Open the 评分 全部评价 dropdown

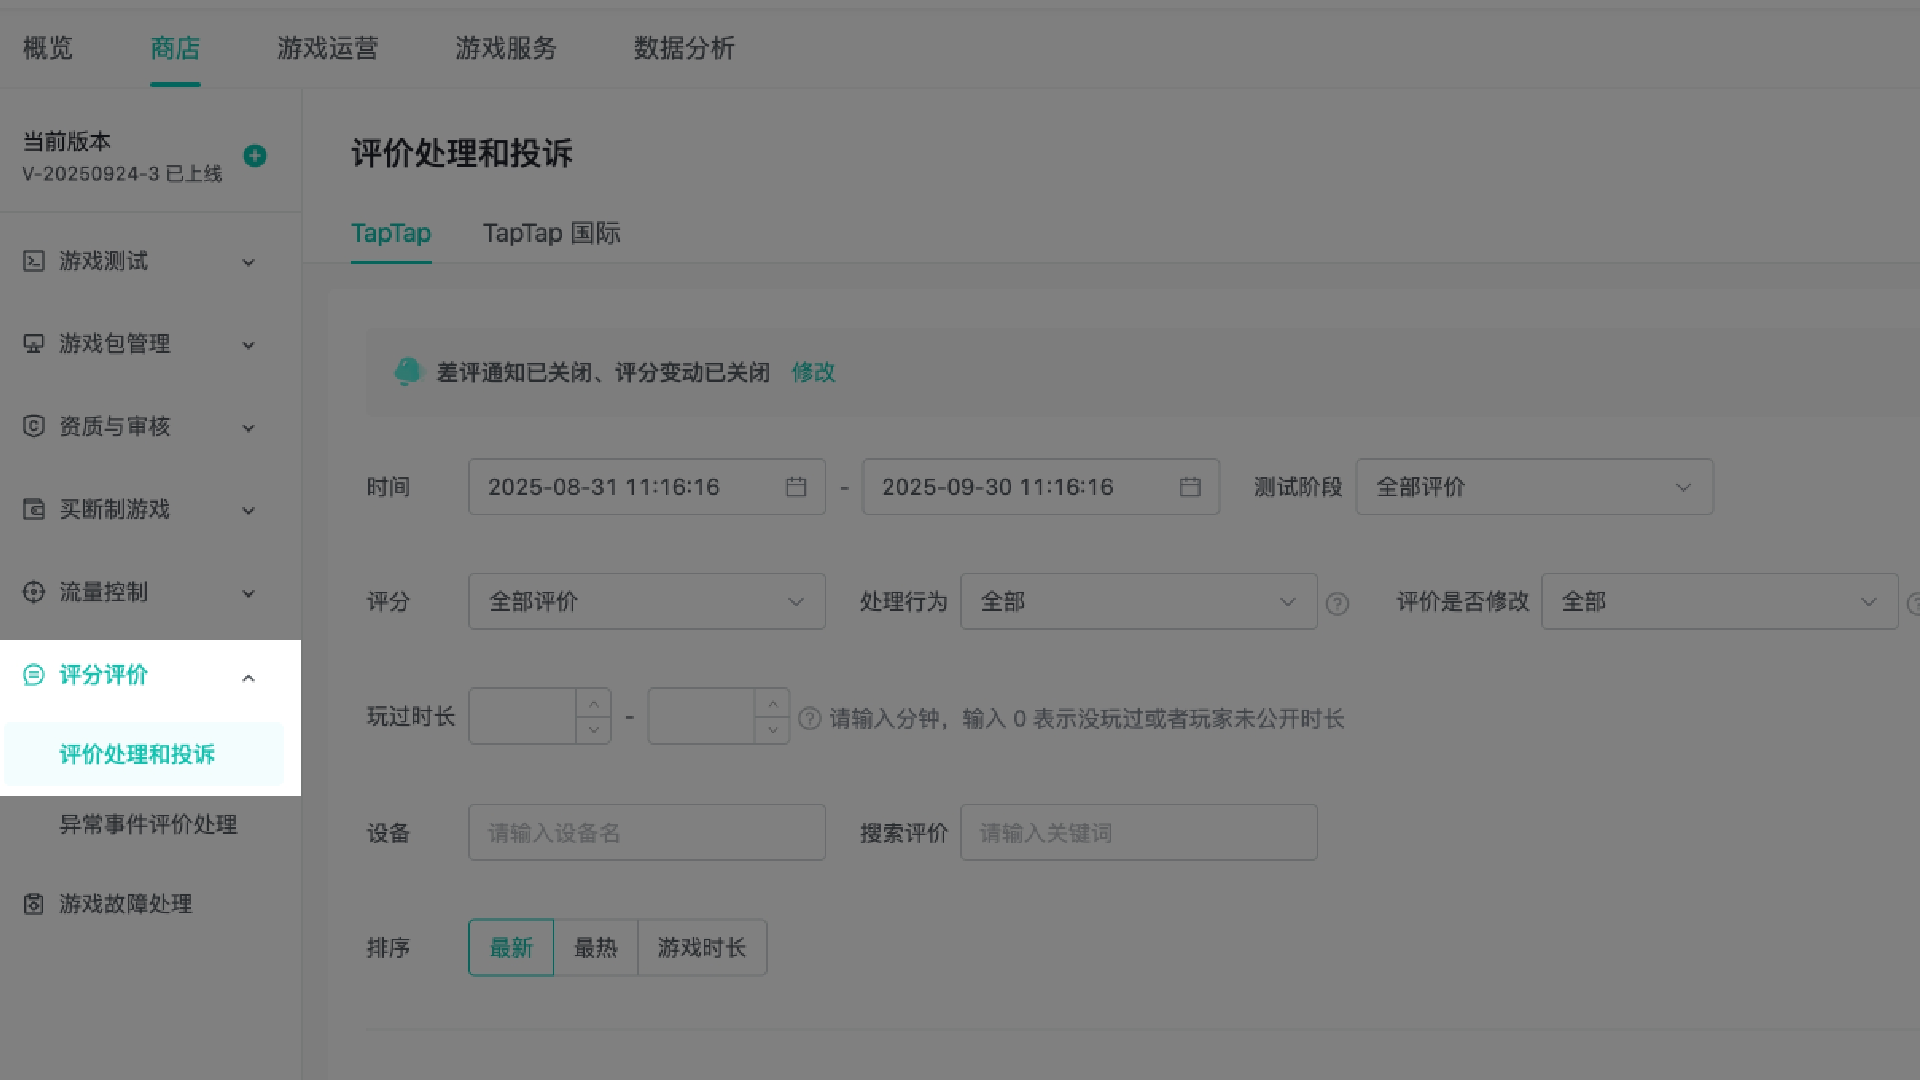click(646, 602)
